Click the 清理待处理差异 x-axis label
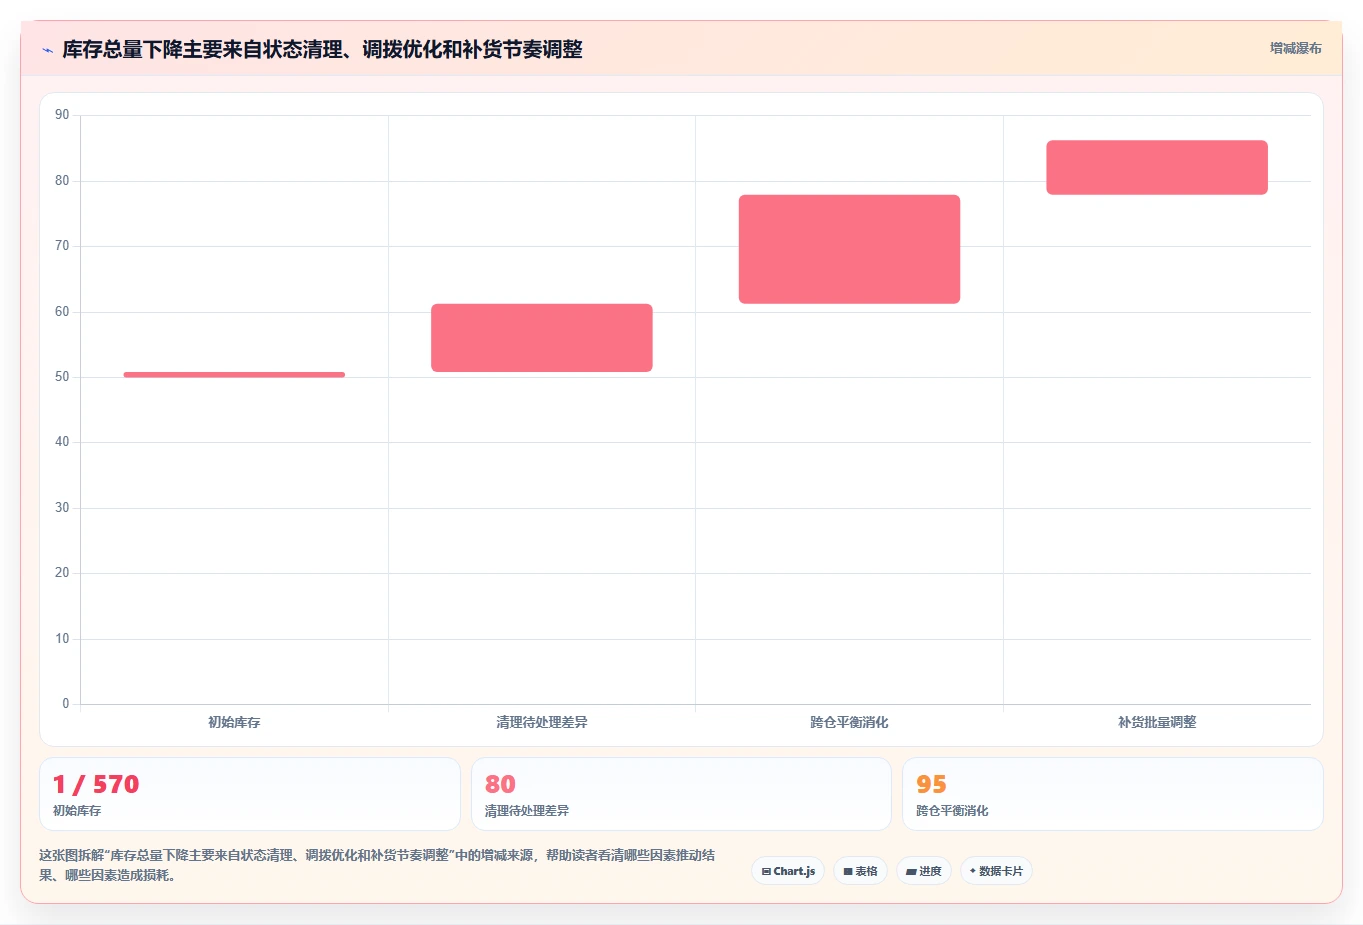The image size is (1363, 925). (x=542, y=722)
